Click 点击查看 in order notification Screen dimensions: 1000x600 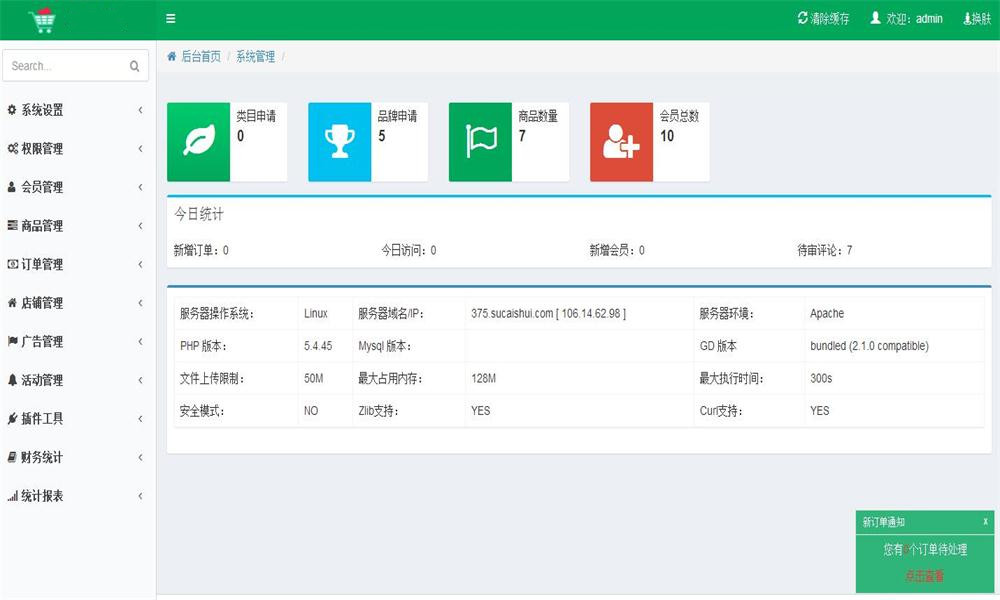pos(924,576)
